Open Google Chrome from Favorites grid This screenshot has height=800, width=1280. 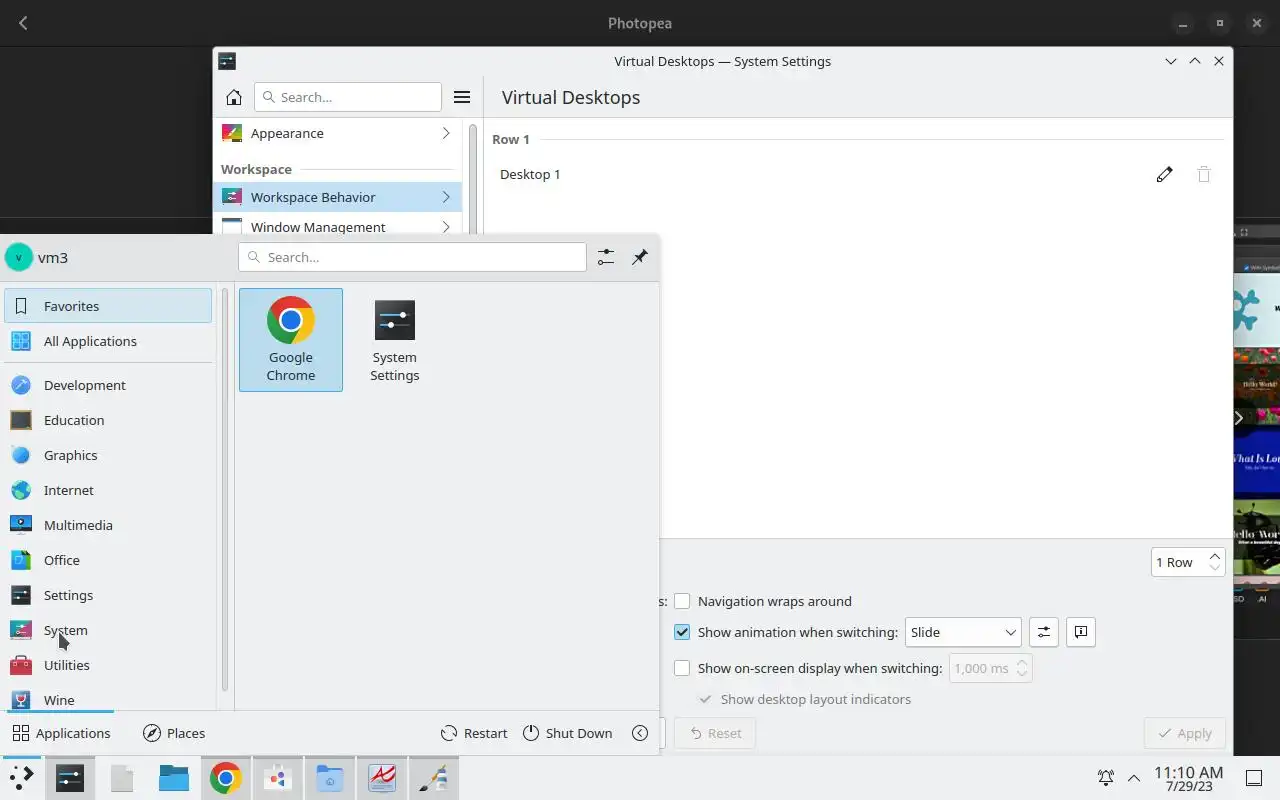click(291, 340)
